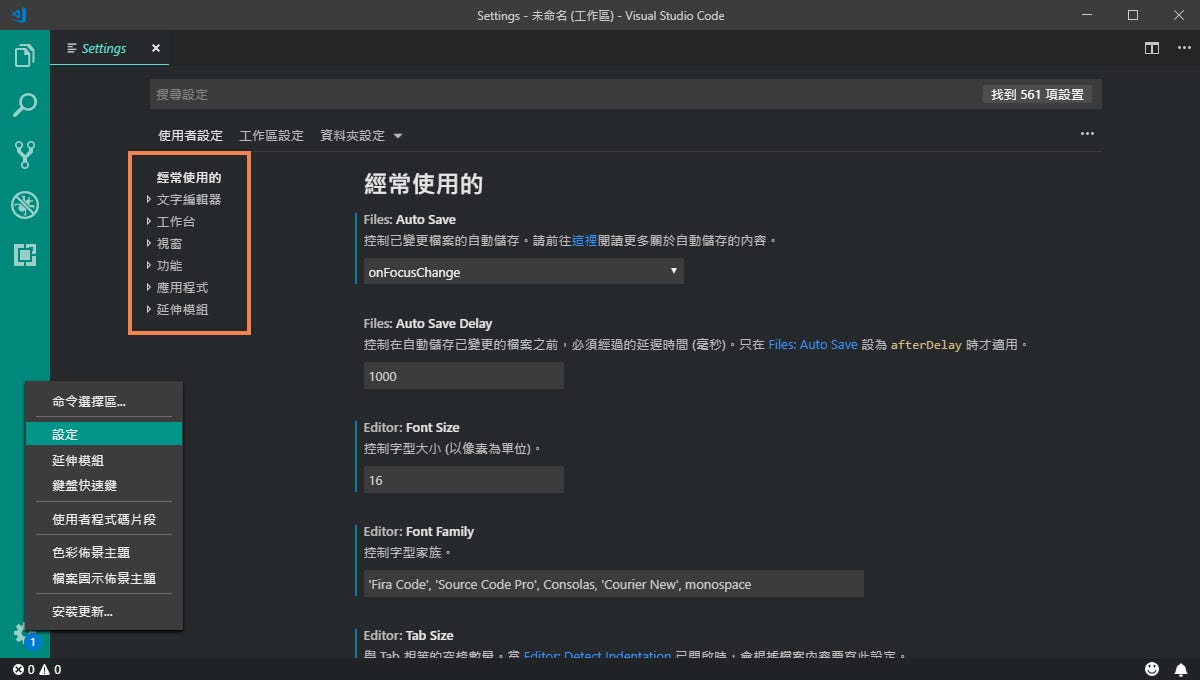
Task: Choose 安裝更新... in the menu
Action: pos(104,611)
